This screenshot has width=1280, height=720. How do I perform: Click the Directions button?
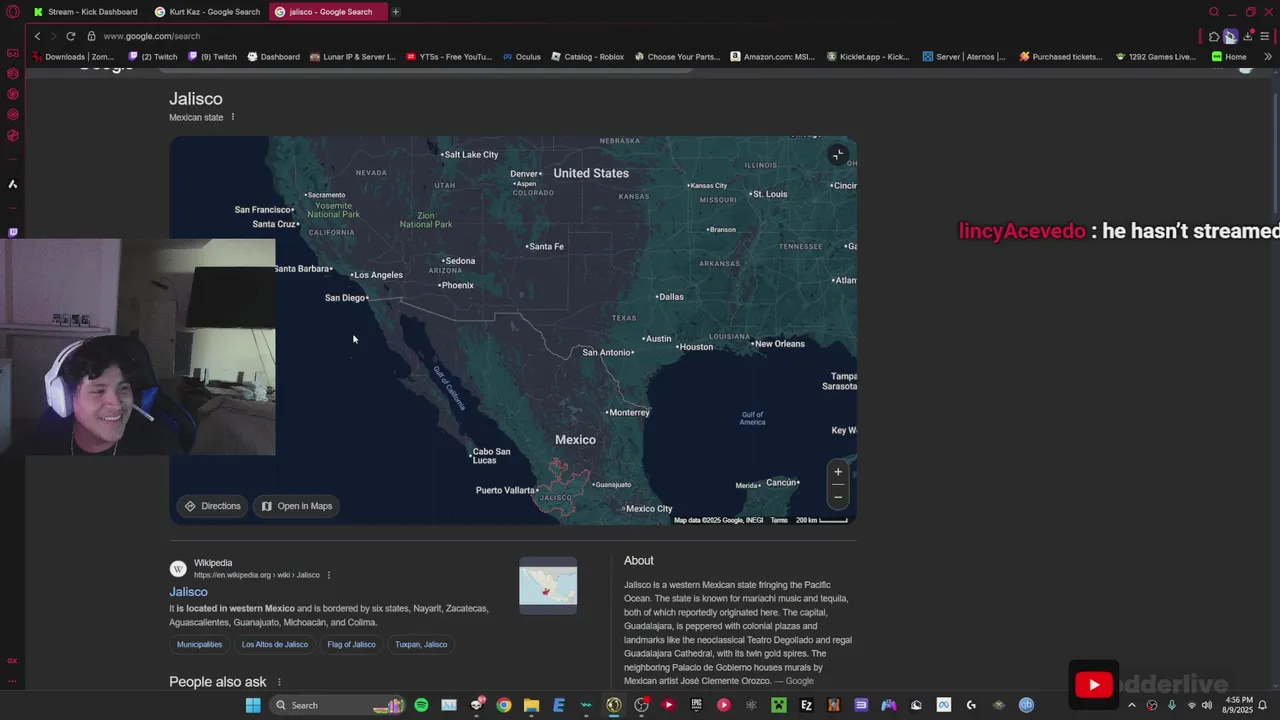[x=212, y=506]
